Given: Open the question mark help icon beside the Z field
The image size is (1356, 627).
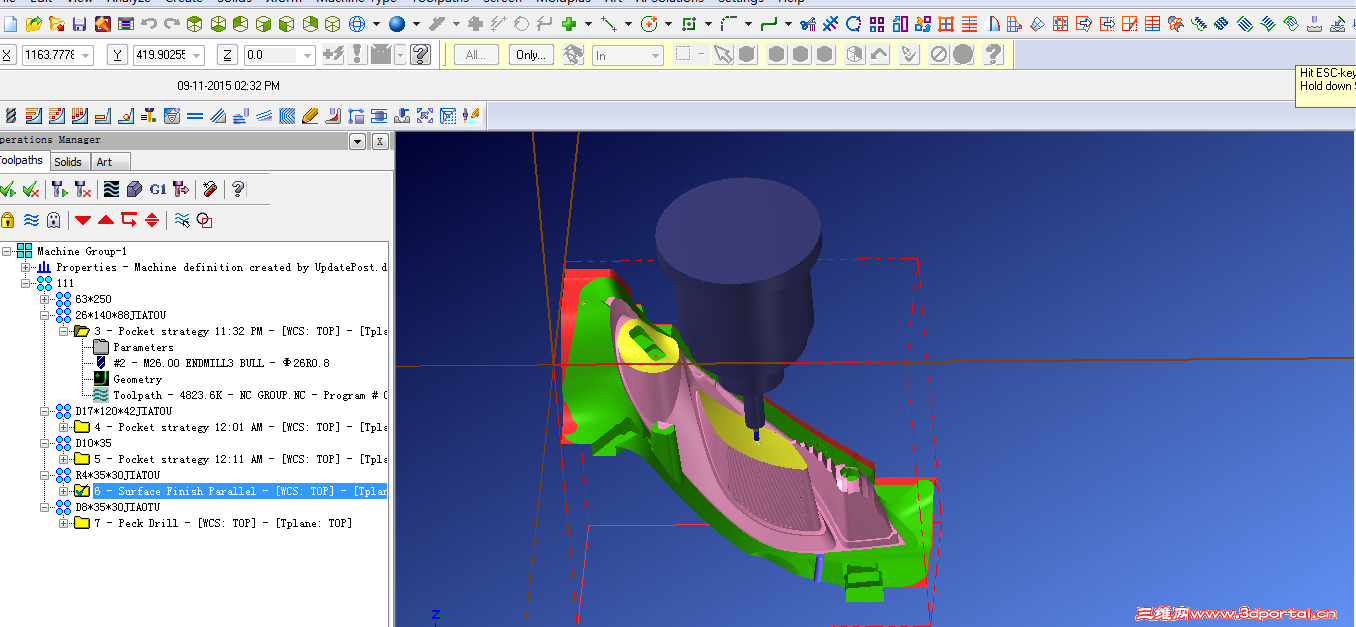Looking at the screenshot, I should (x=421, y=55).
